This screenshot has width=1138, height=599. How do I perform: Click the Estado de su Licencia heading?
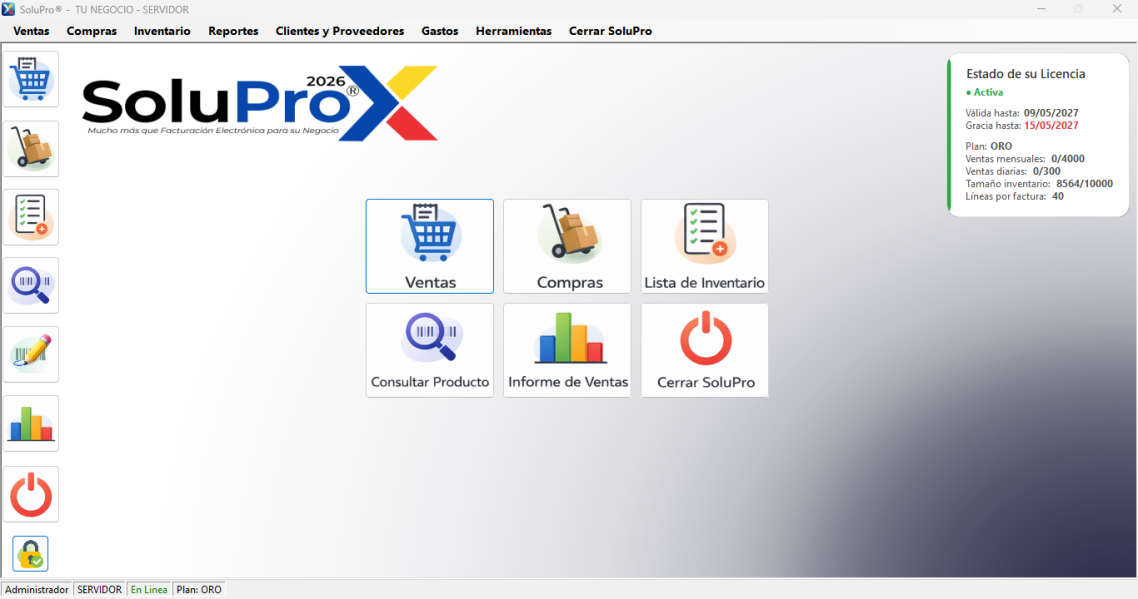click(1026, 74)
